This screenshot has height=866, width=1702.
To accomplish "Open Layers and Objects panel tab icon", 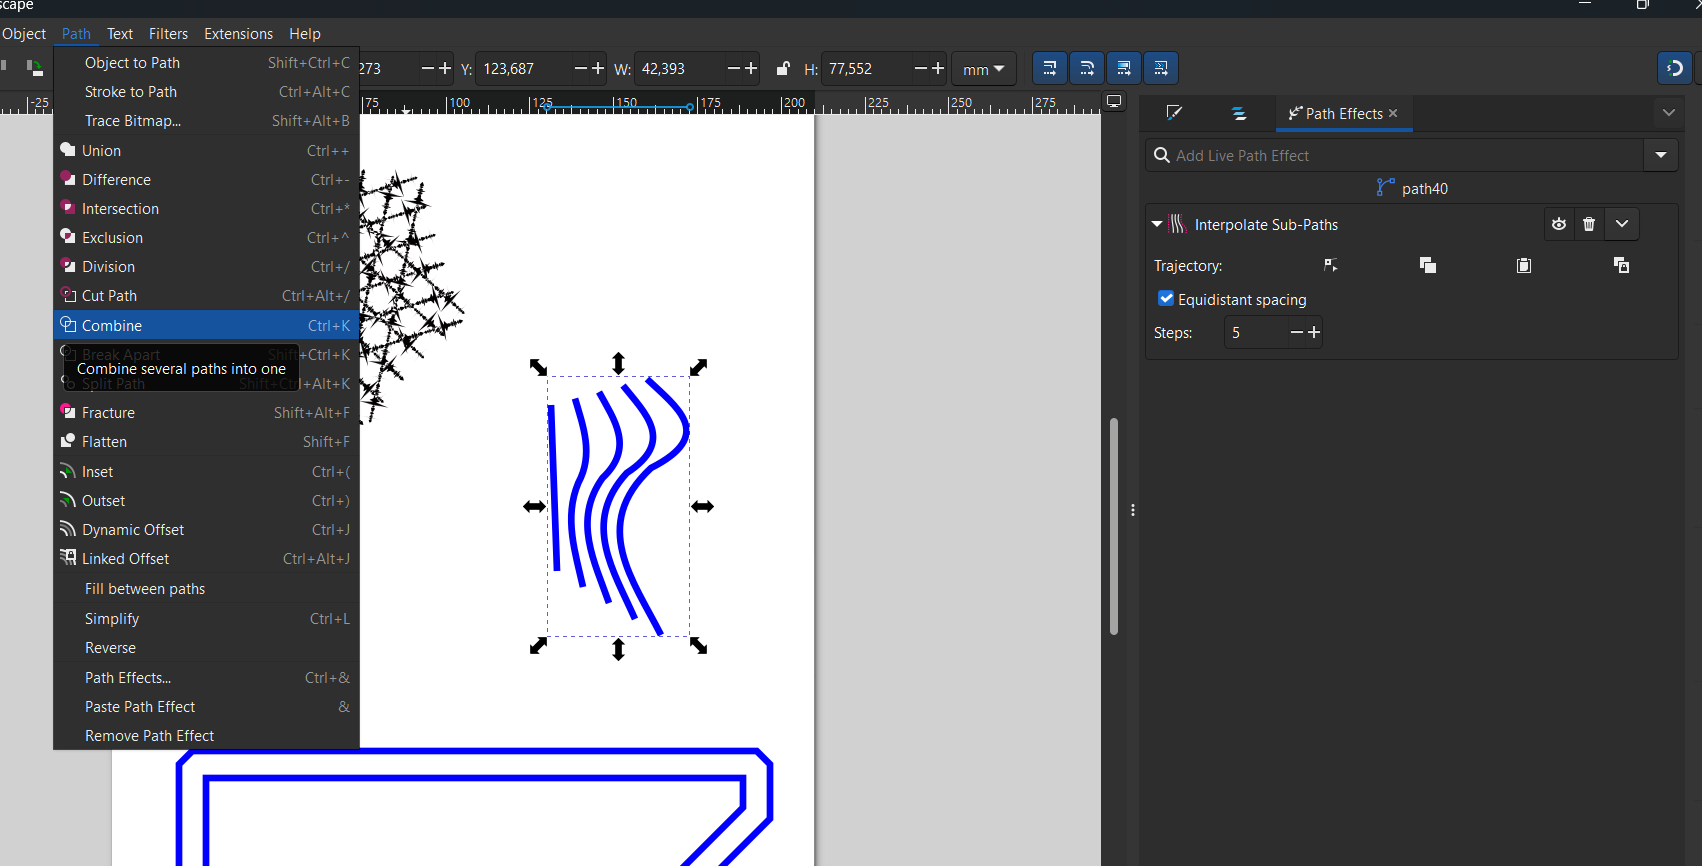I will (x=1239, y=114).
